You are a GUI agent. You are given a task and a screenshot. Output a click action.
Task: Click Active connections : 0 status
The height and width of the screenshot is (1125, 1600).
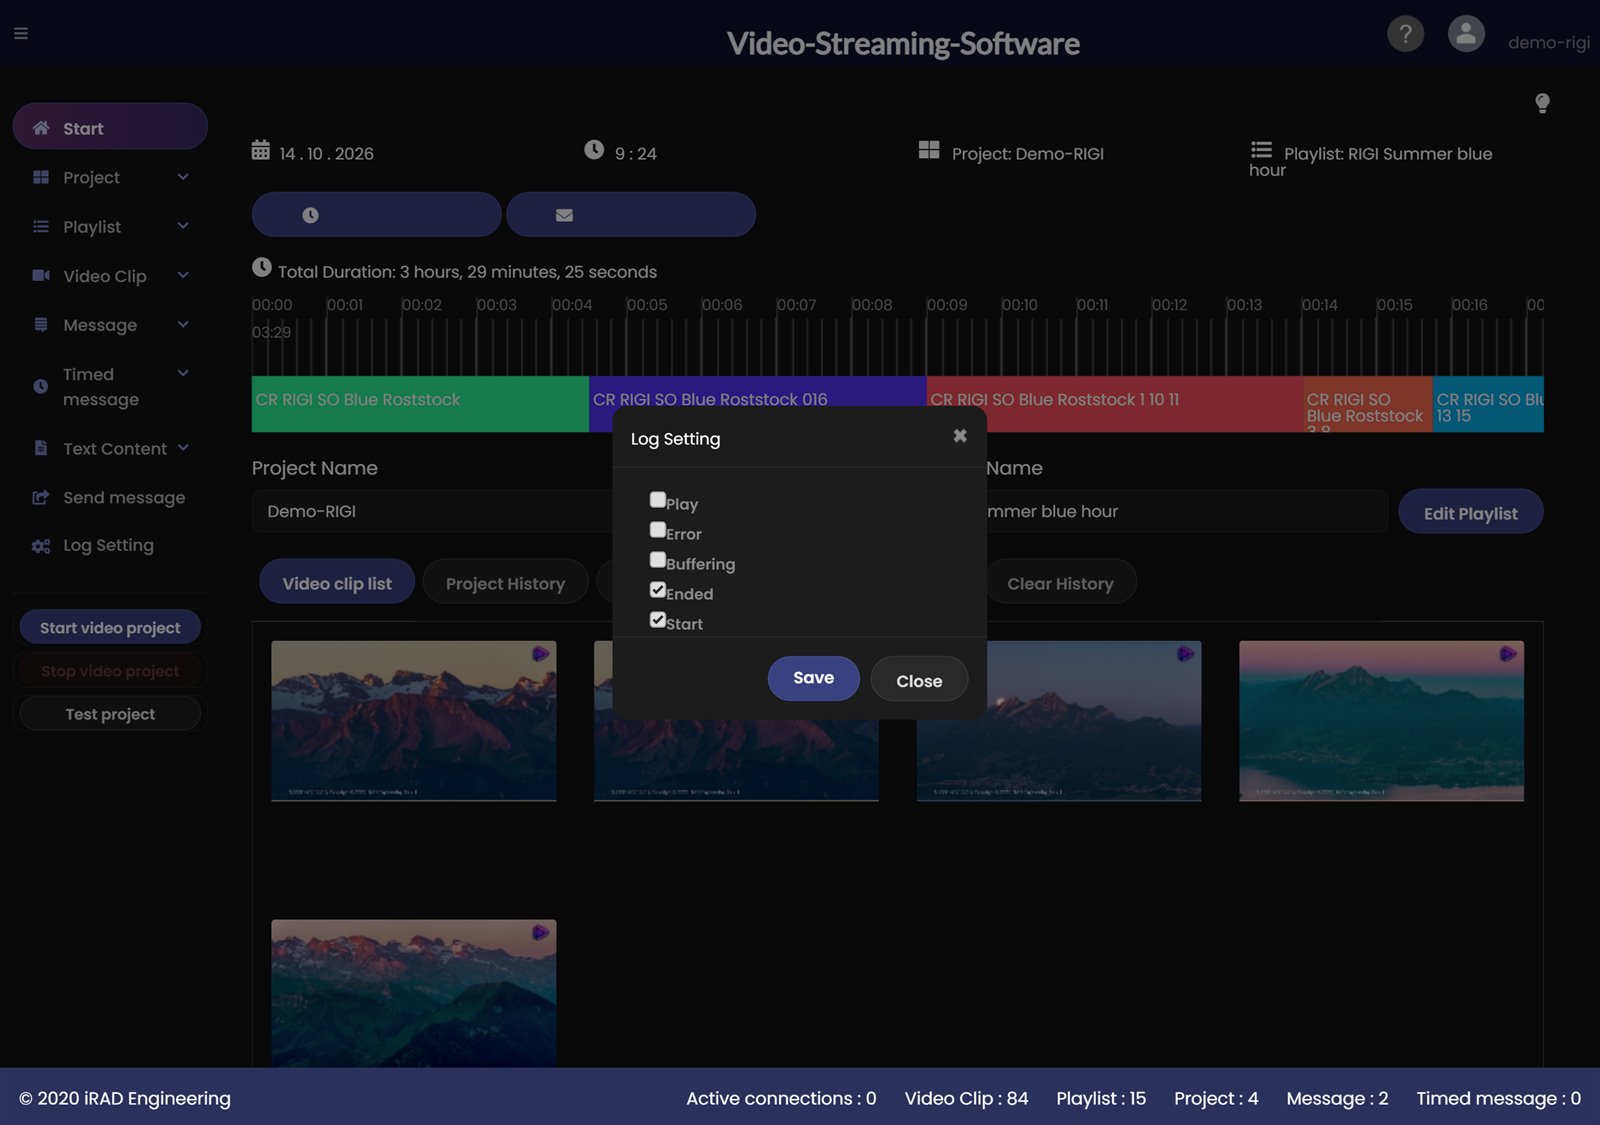point(781,1098)
